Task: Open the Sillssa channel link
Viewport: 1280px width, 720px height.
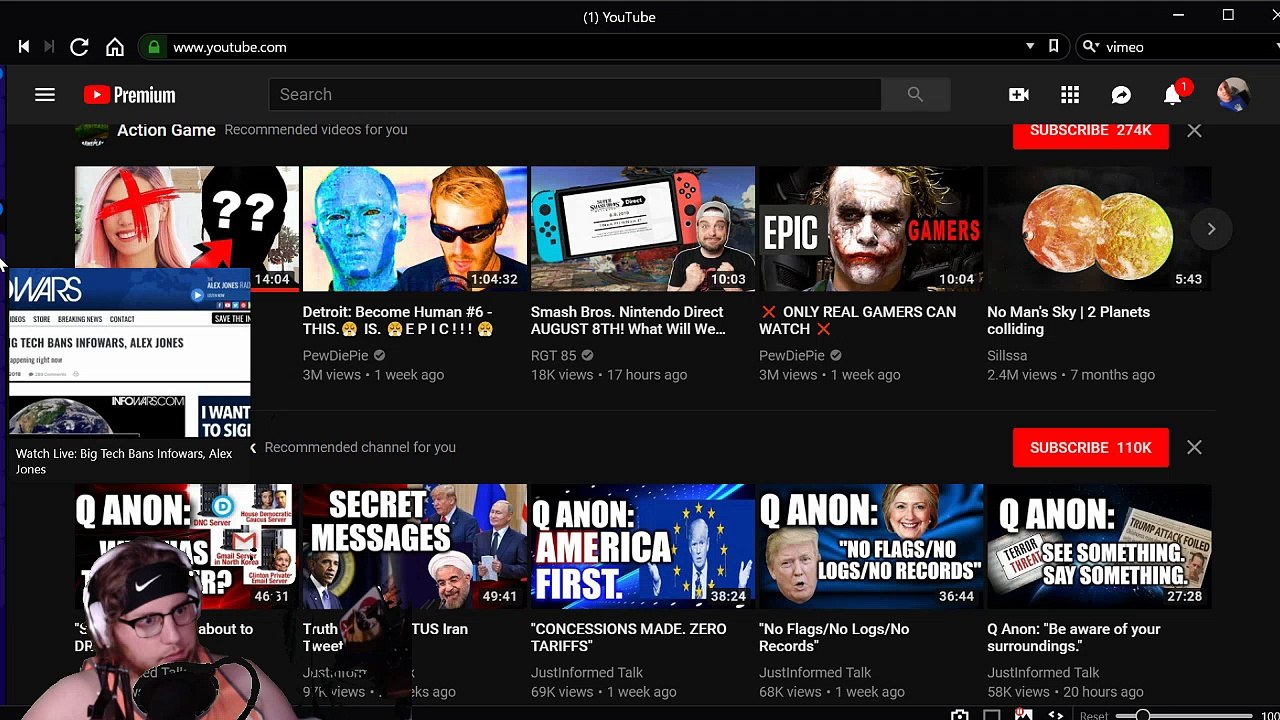Action: click(1007, 355)
